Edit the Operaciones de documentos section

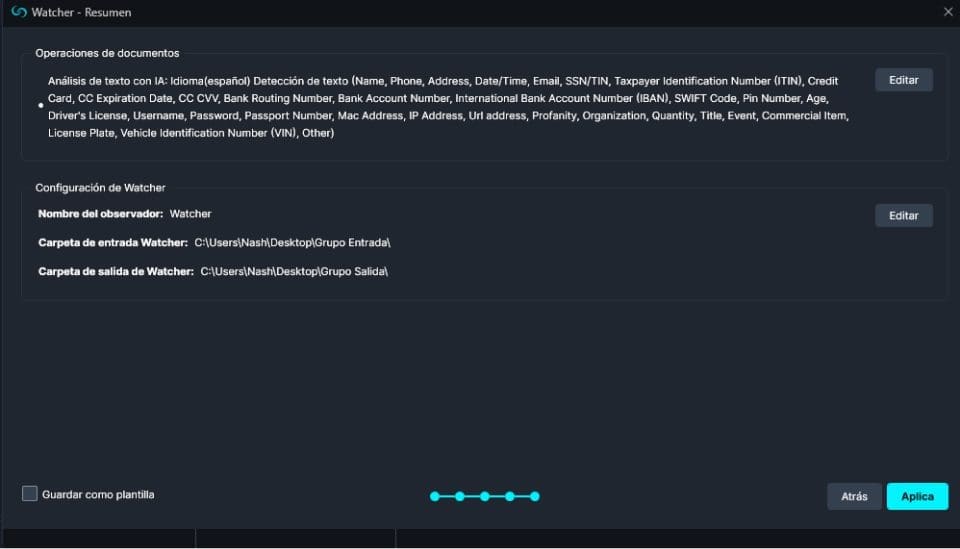903,80
